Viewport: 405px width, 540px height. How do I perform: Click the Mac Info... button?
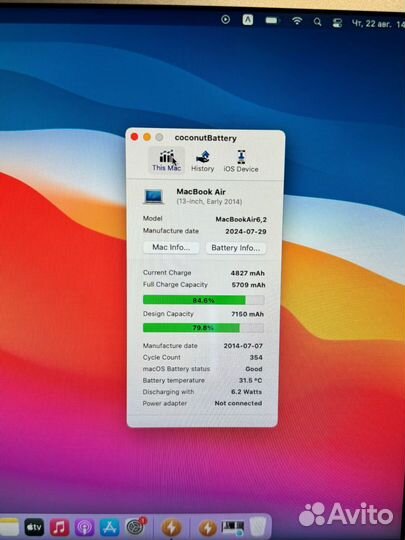point(171,247)
